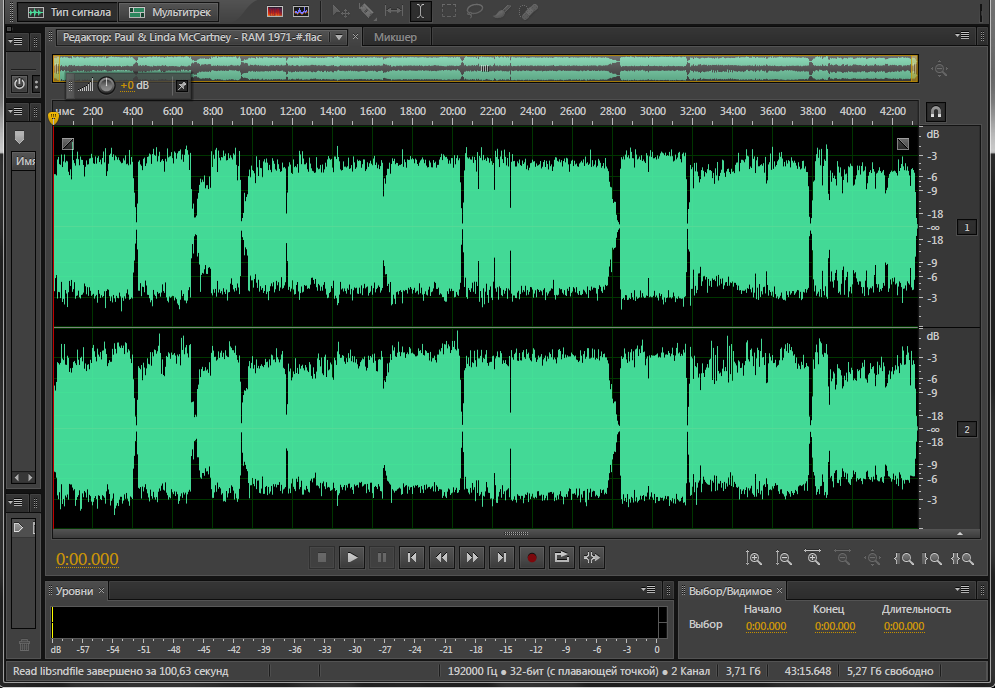Select the Редактор RAM 1971 file tab
Viewport: 995px width, 688px height.
(x=192, y=37)
